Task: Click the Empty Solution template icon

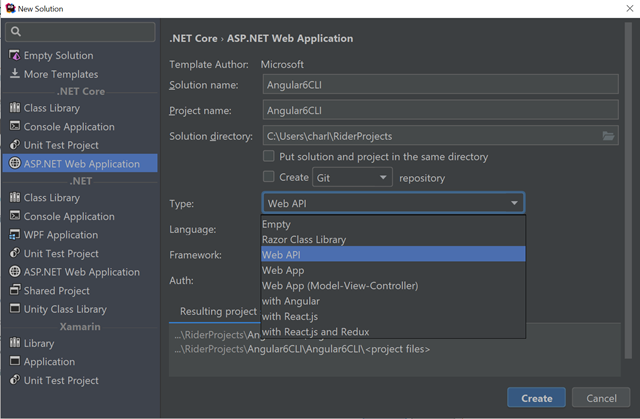Action: (x=15, y=55)
